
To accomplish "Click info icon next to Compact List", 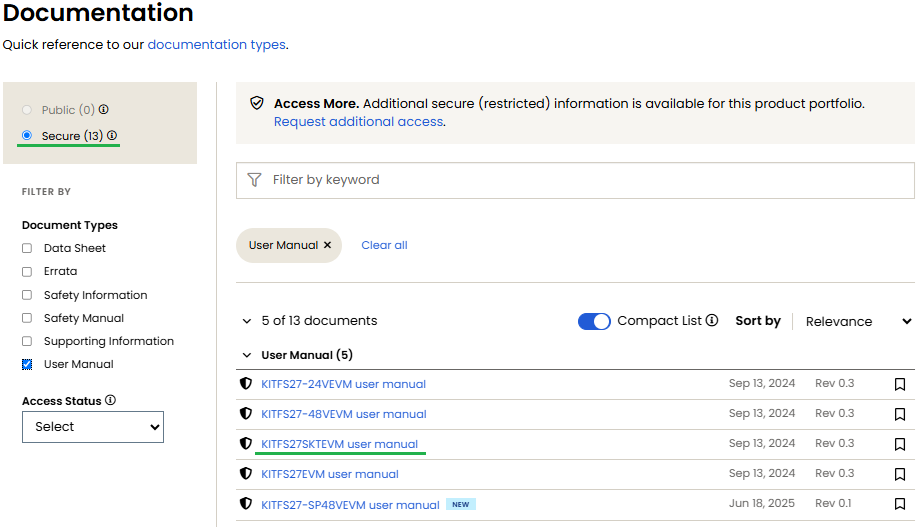I will [712, 320].
